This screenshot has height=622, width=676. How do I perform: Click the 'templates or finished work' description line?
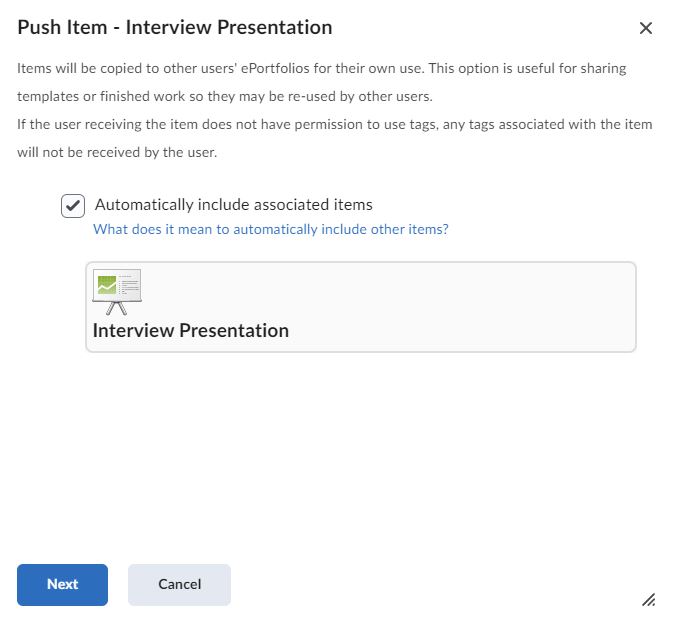(x=224, y=97)
